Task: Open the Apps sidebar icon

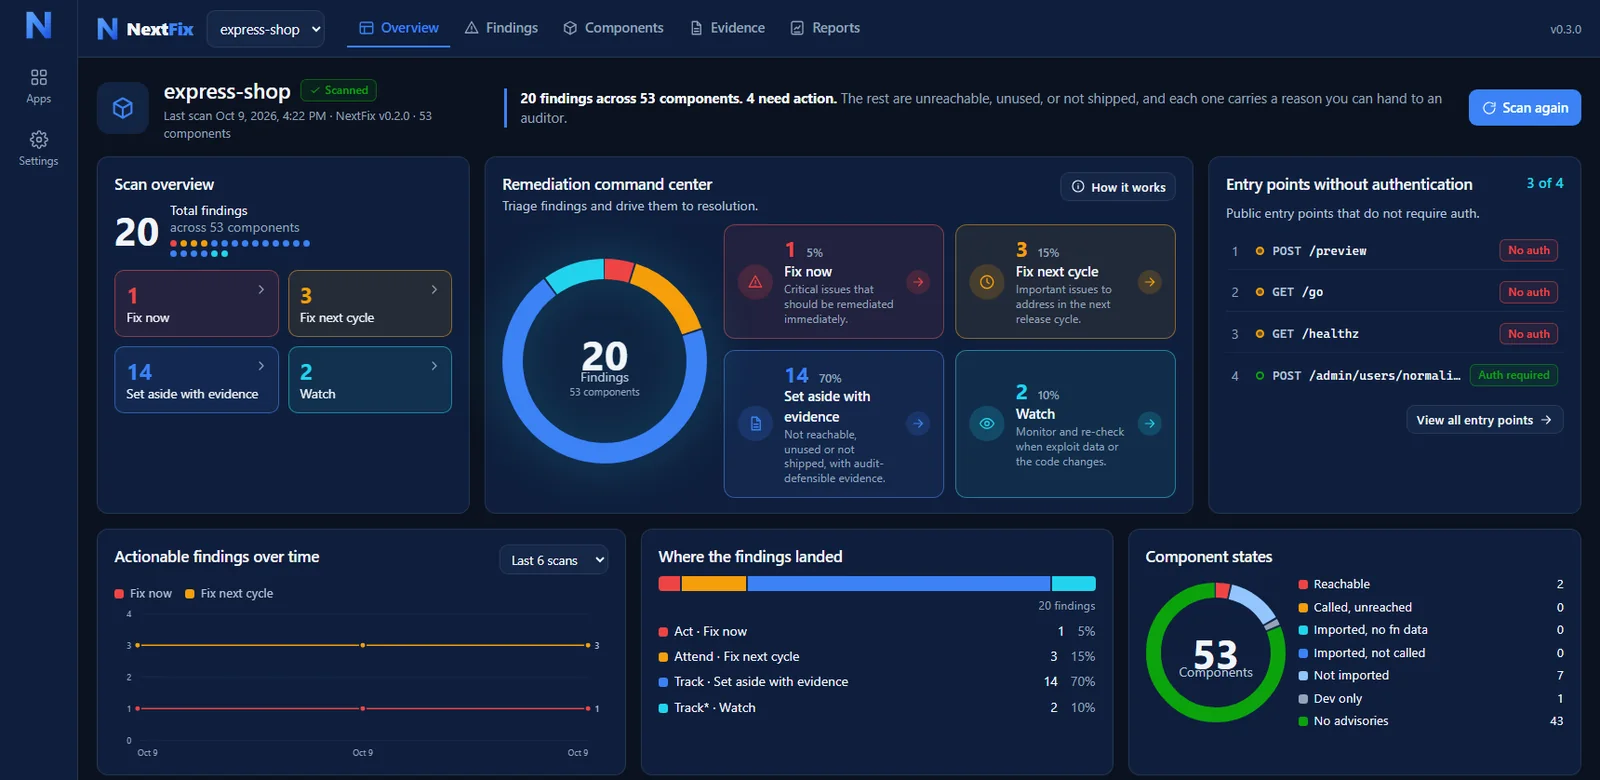Action: [x=39, y=86]
